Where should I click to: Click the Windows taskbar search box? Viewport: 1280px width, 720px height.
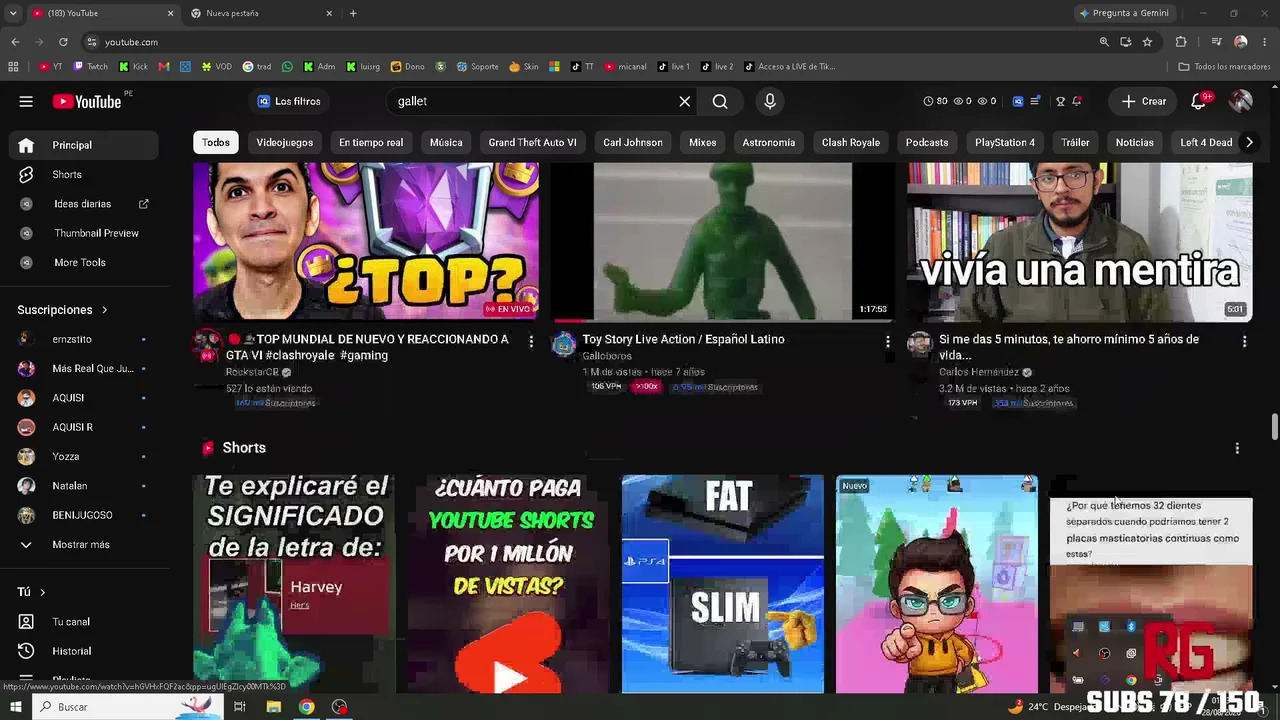click(x=127, y=707)
